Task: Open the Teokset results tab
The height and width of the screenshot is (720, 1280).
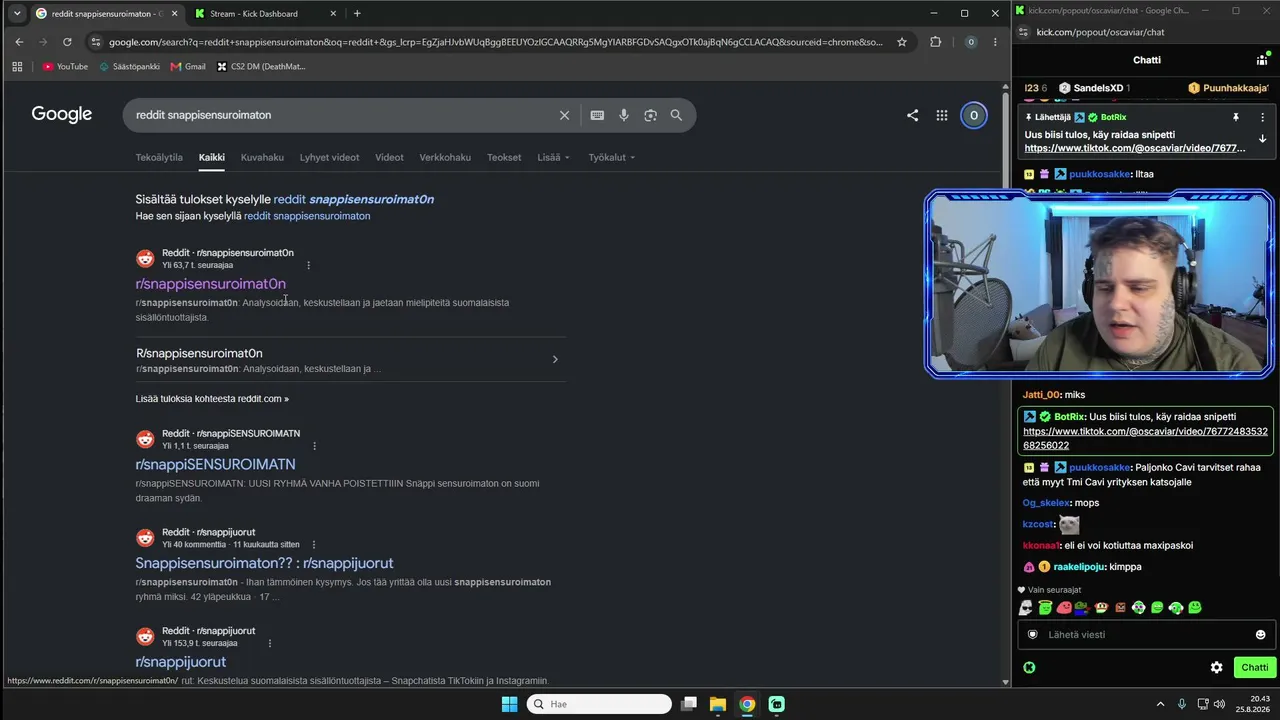Action: (x=504, y=157)
